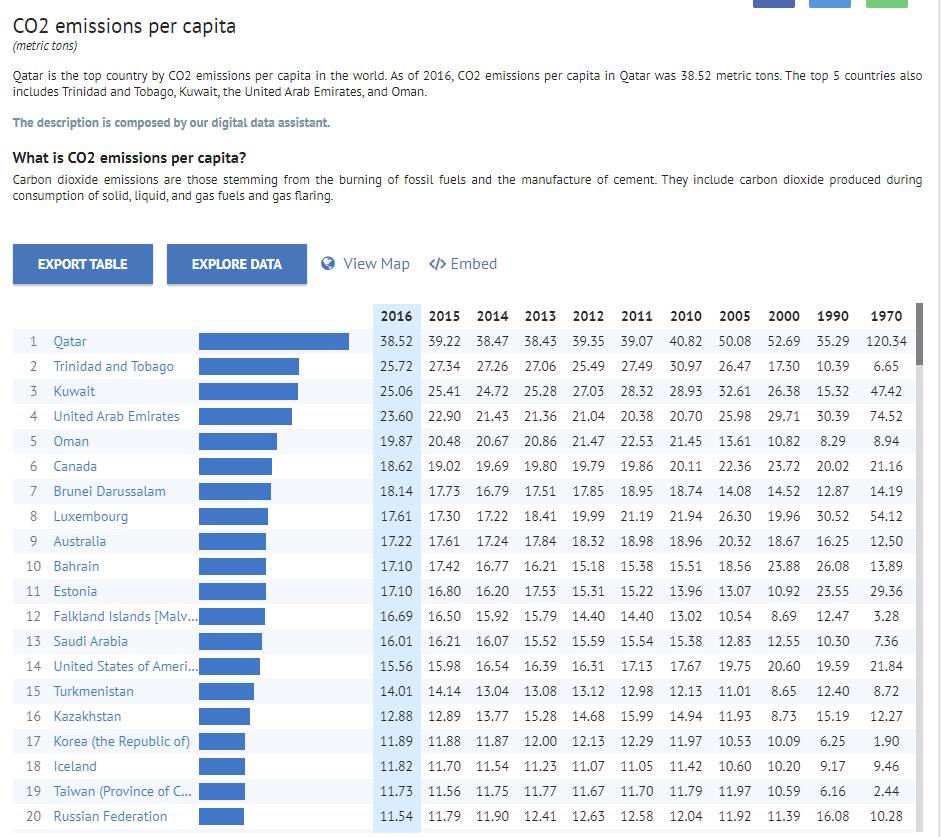This screenshot has height=837, width=941.
Task: Select the 2000 column header
Action: pos(784,316)
